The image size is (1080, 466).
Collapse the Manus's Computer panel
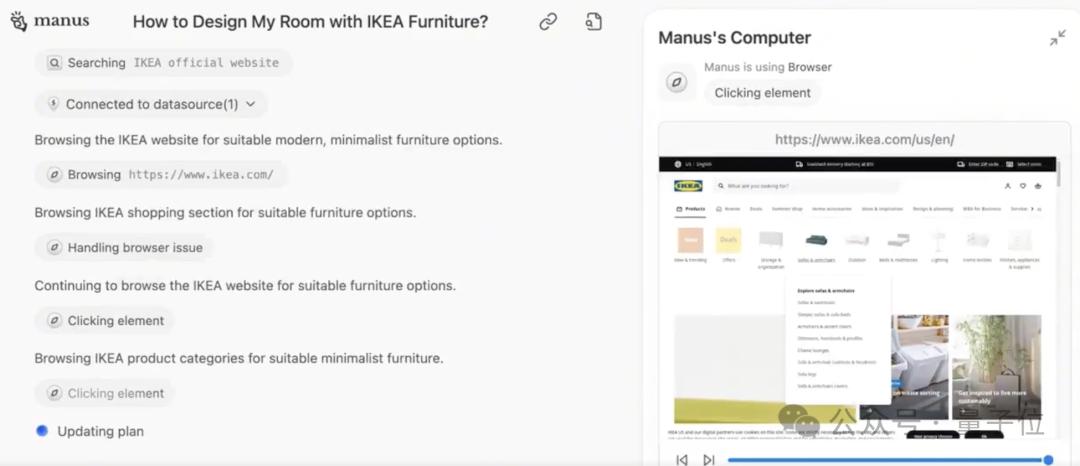1057,38
